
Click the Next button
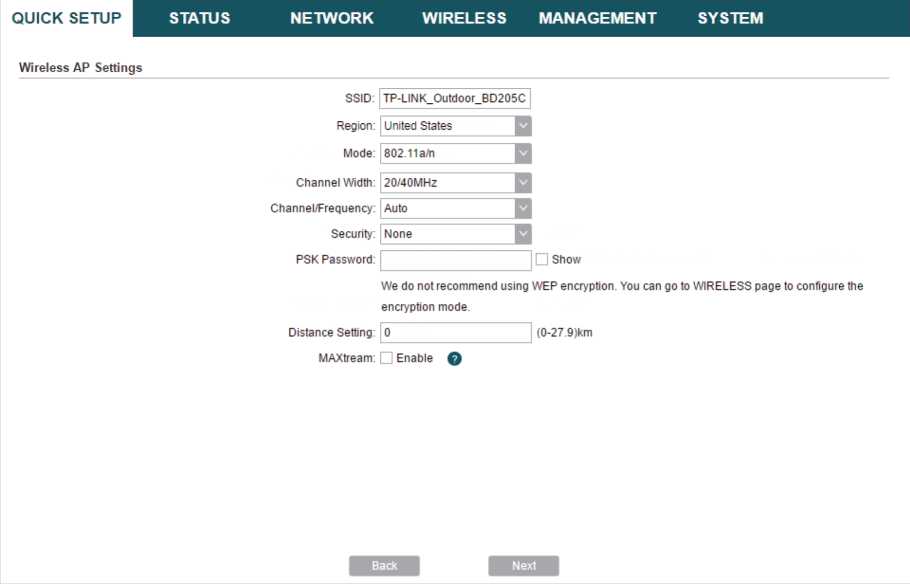(x=523, y=566)
